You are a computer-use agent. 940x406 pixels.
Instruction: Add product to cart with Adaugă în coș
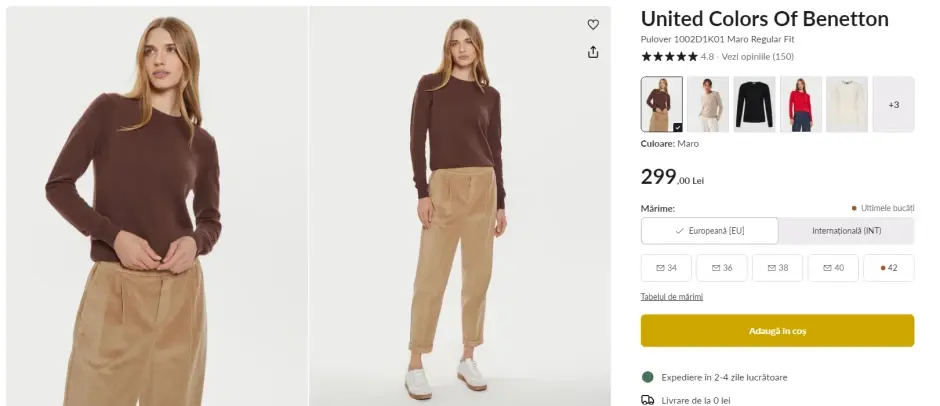point(777,331)
